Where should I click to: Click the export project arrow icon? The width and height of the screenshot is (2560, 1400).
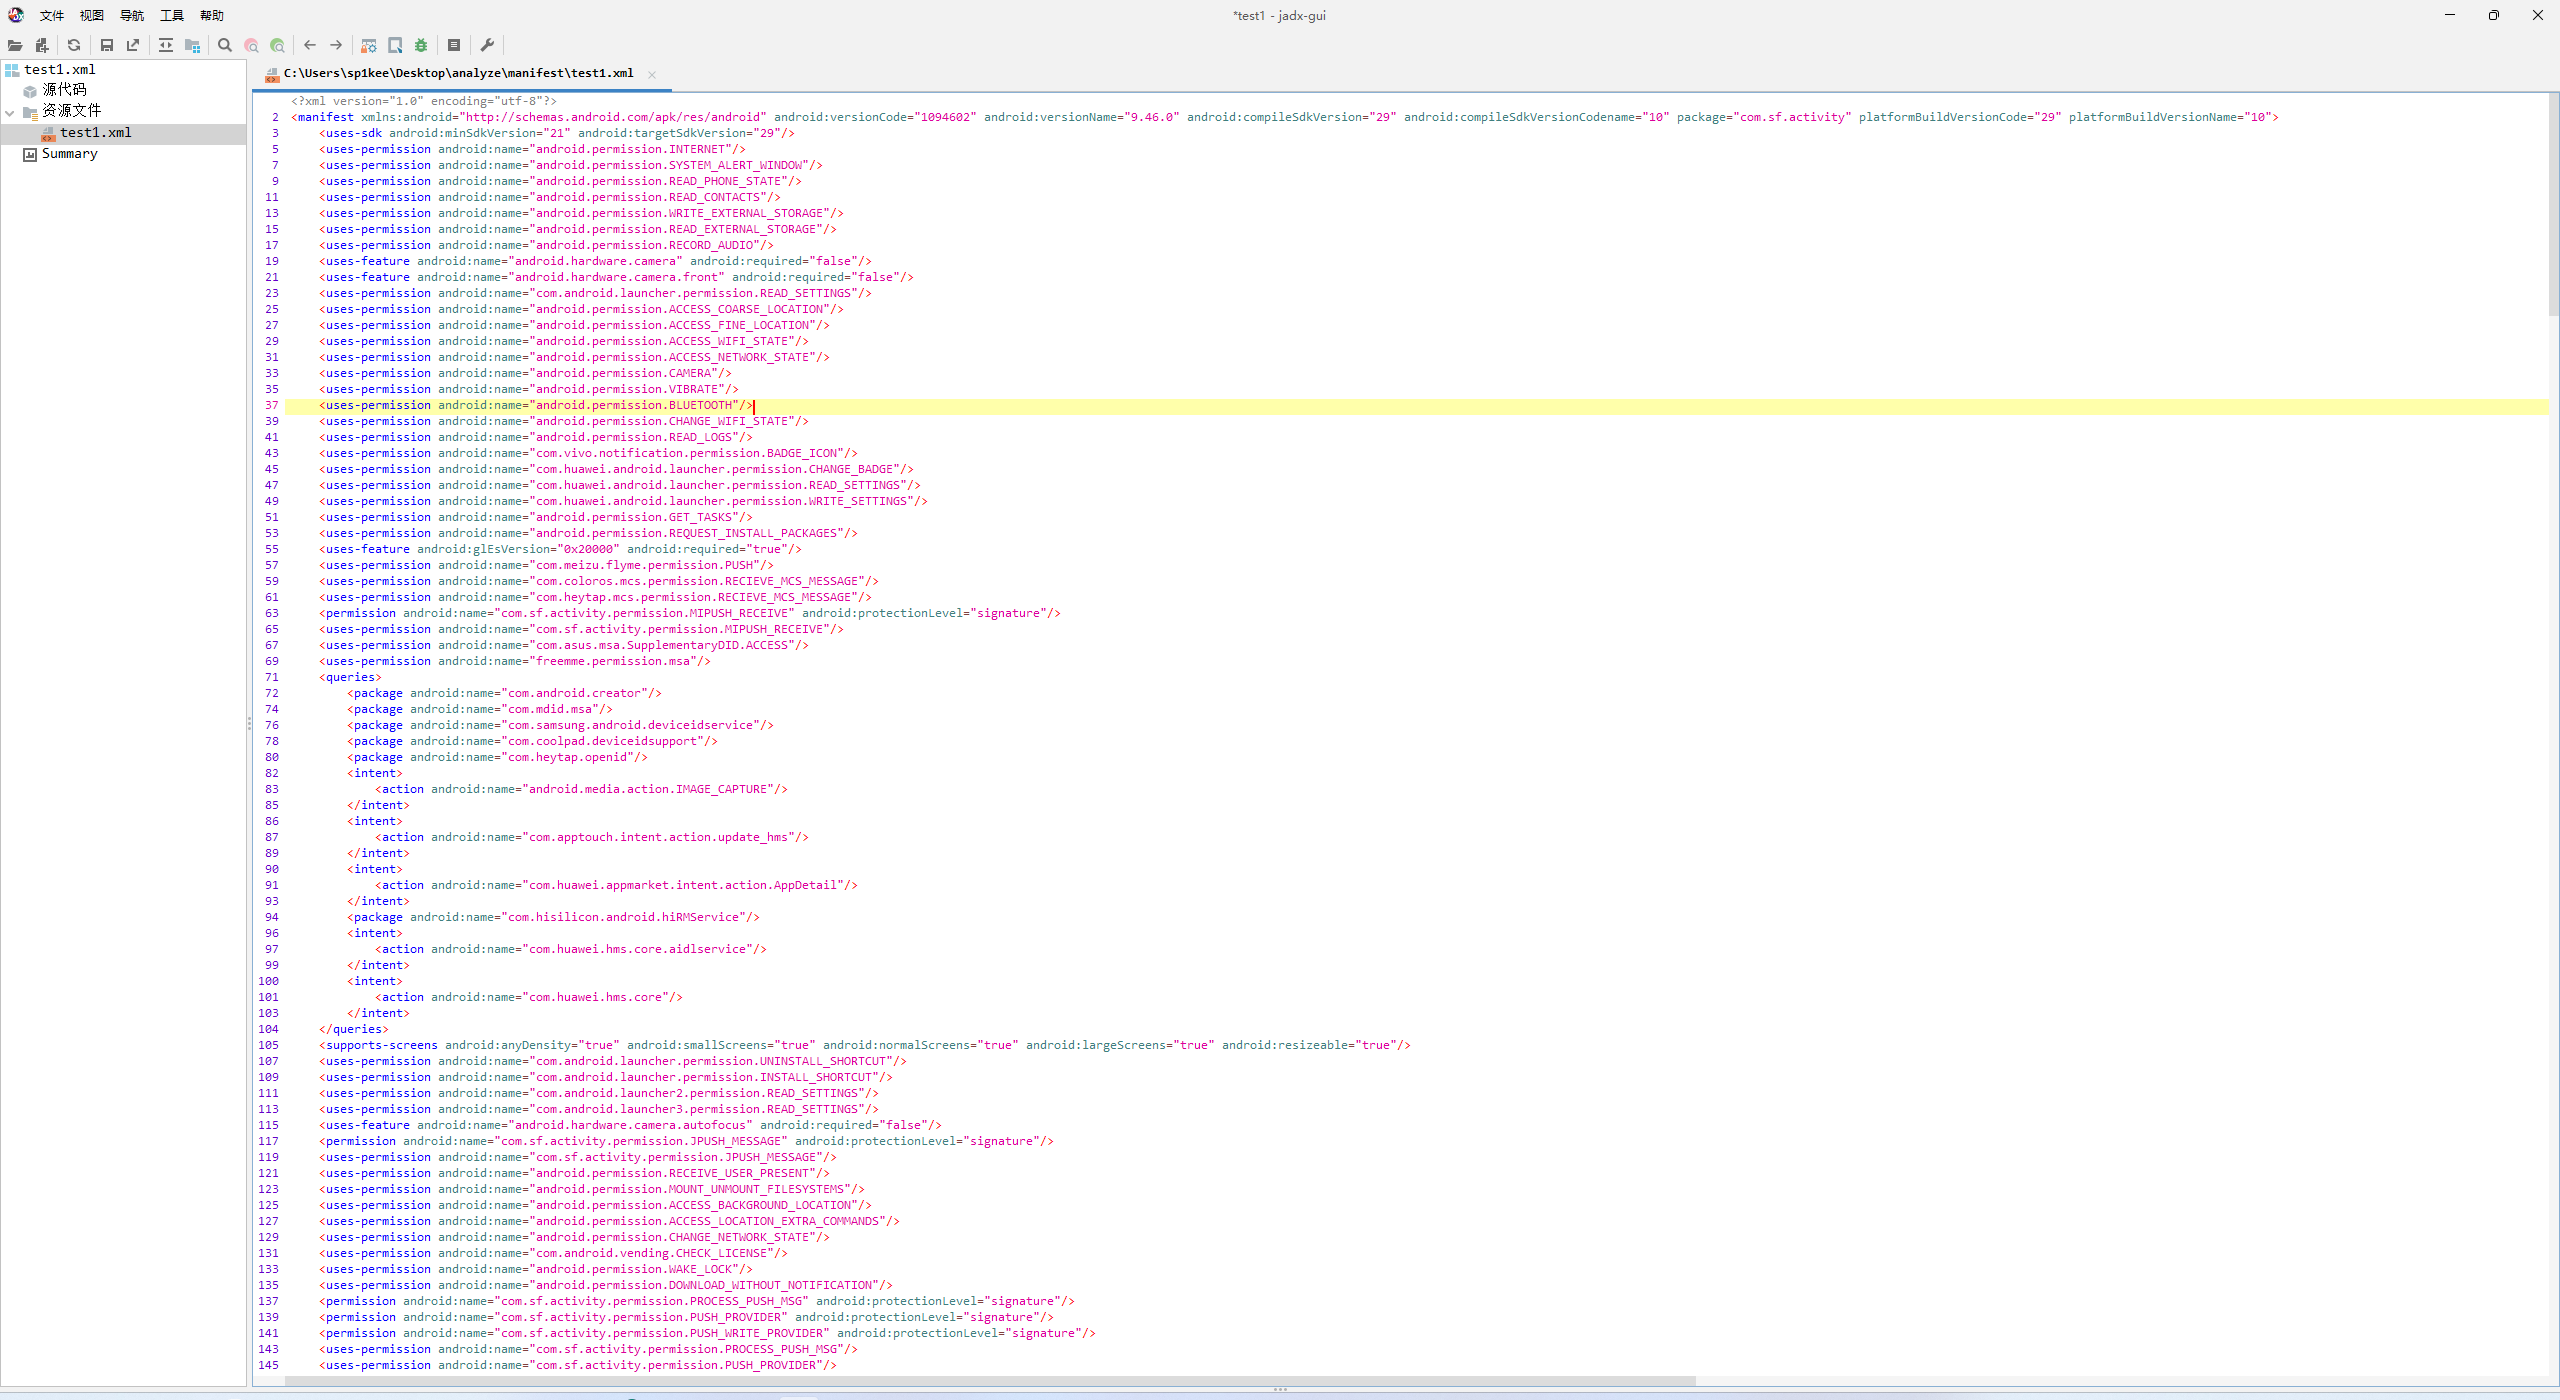pos(133,45)
